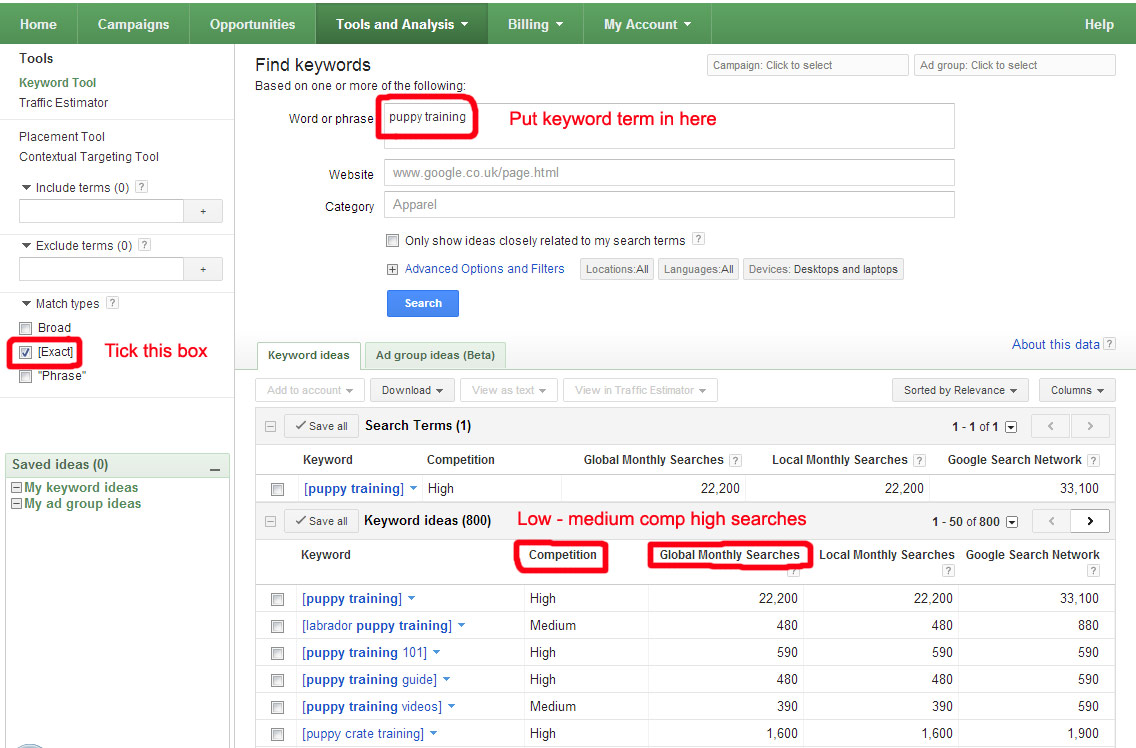
Task: Open Billing dropdown menu
Action: tap(535, 24)
